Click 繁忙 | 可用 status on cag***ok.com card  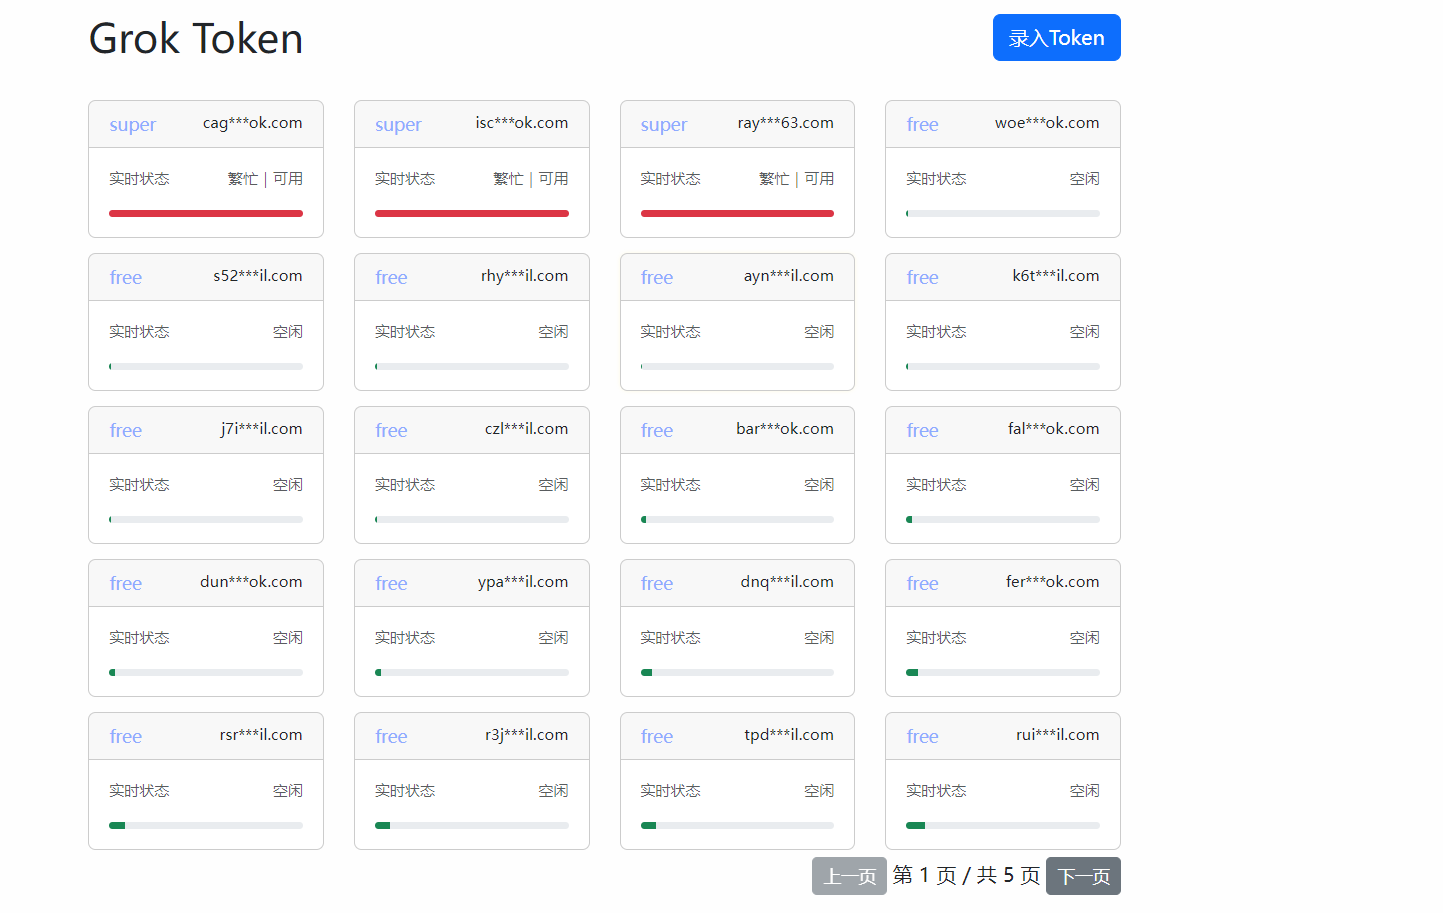tap(265, 179)
